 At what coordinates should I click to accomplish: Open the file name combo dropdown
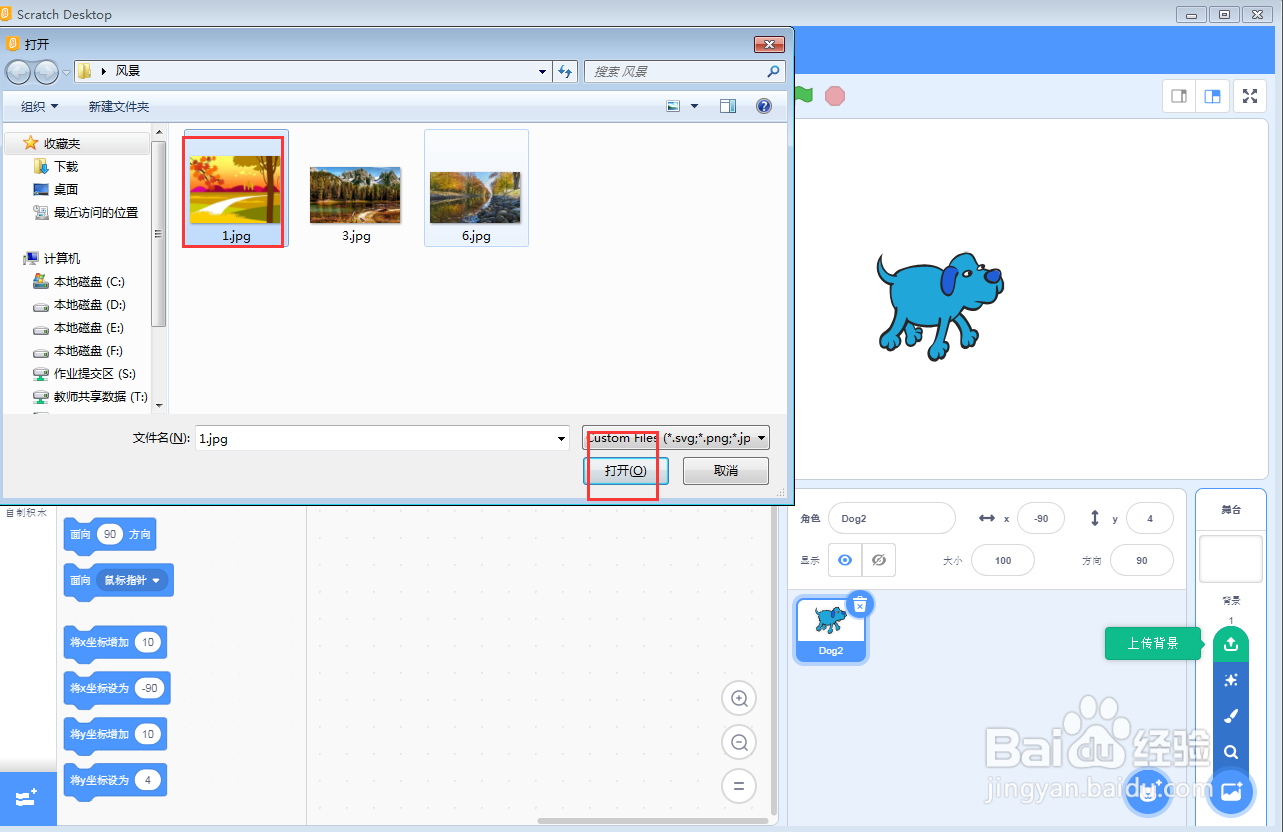561,438
